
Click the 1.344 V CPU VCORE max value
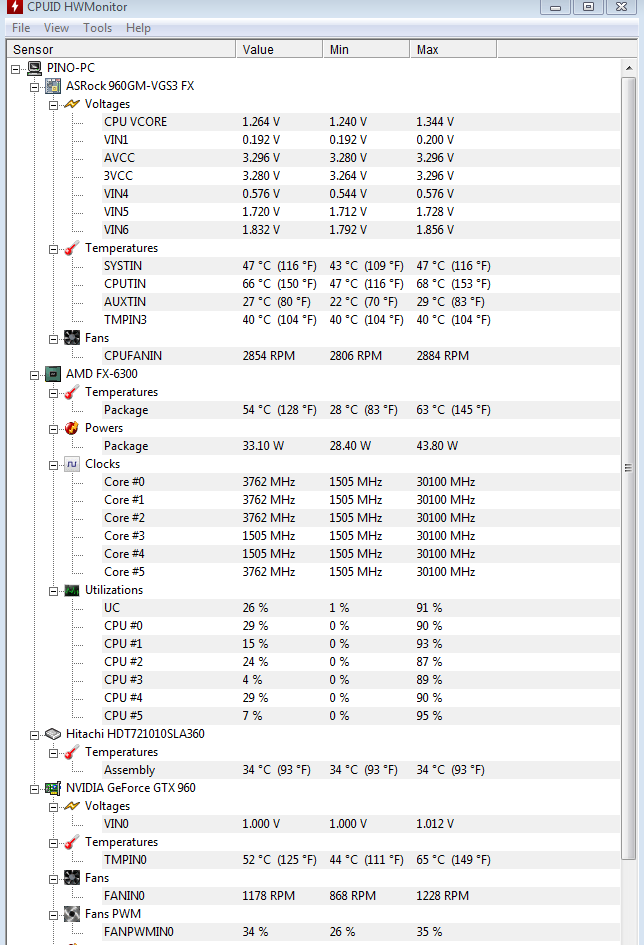tap(435, 122)
